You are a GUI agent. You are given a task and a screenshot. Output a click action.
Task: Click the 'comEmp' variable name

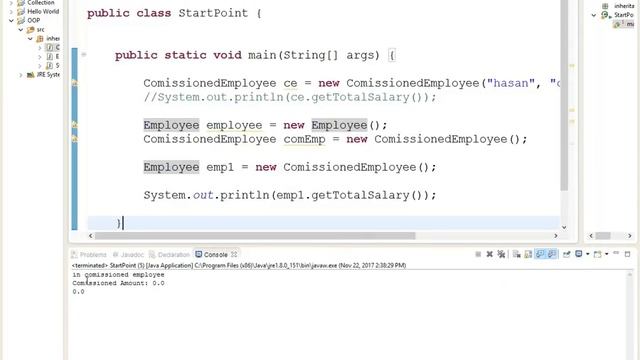(x=304, y=140)
